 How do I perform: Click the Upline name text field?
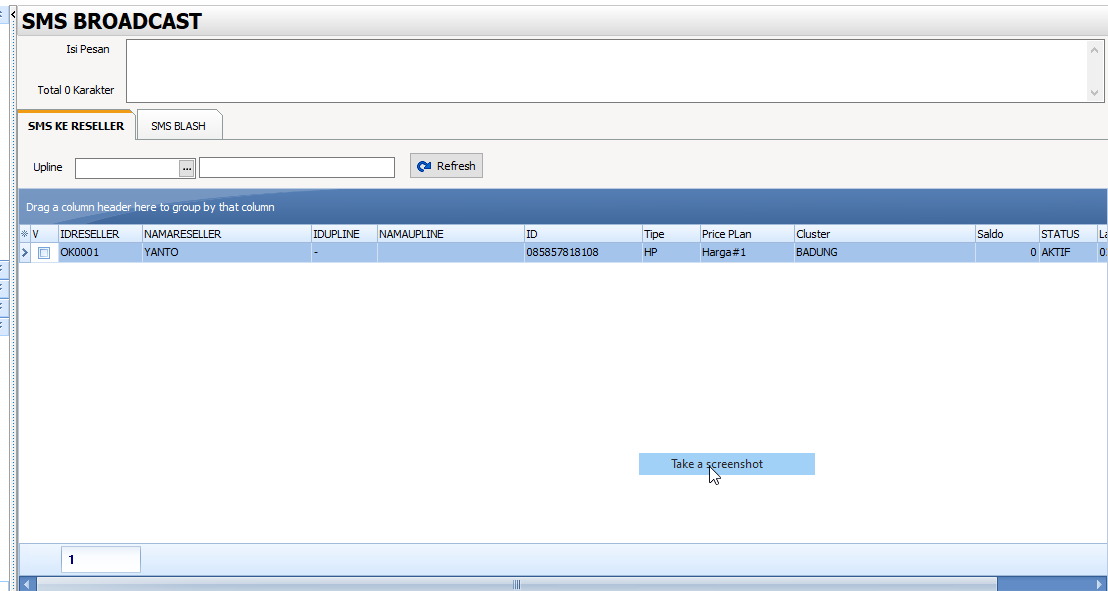(296, 168)
